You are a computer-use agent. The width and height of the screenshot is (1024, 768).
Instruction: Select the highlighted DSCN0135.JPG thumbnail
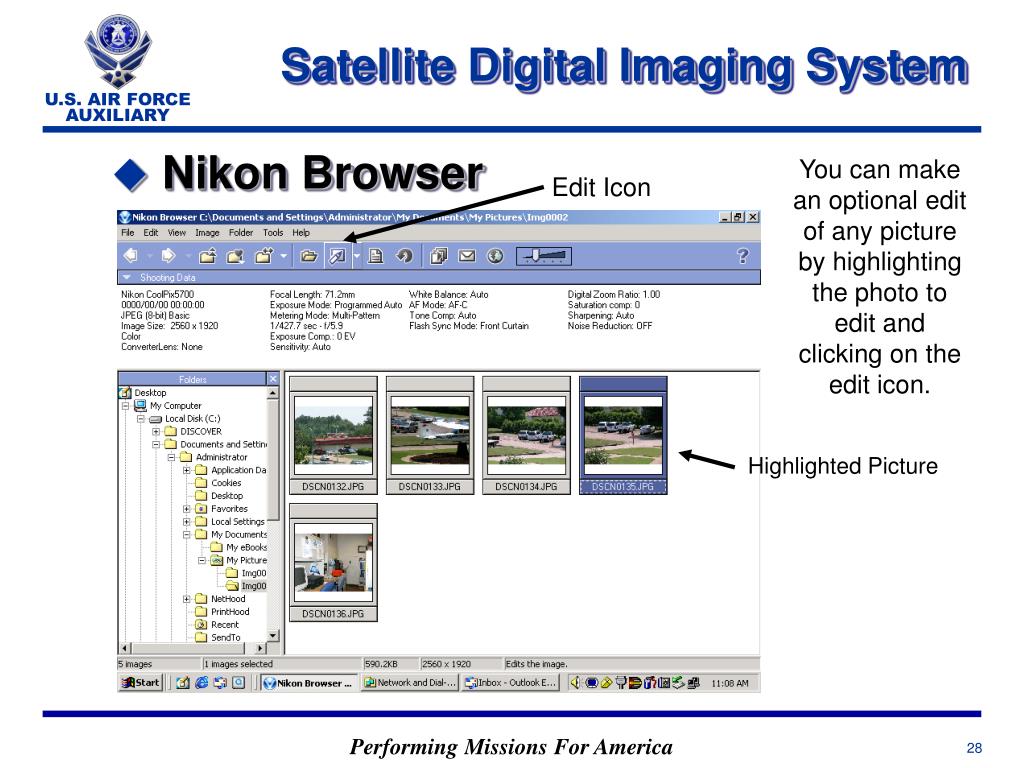pos(623,436)
